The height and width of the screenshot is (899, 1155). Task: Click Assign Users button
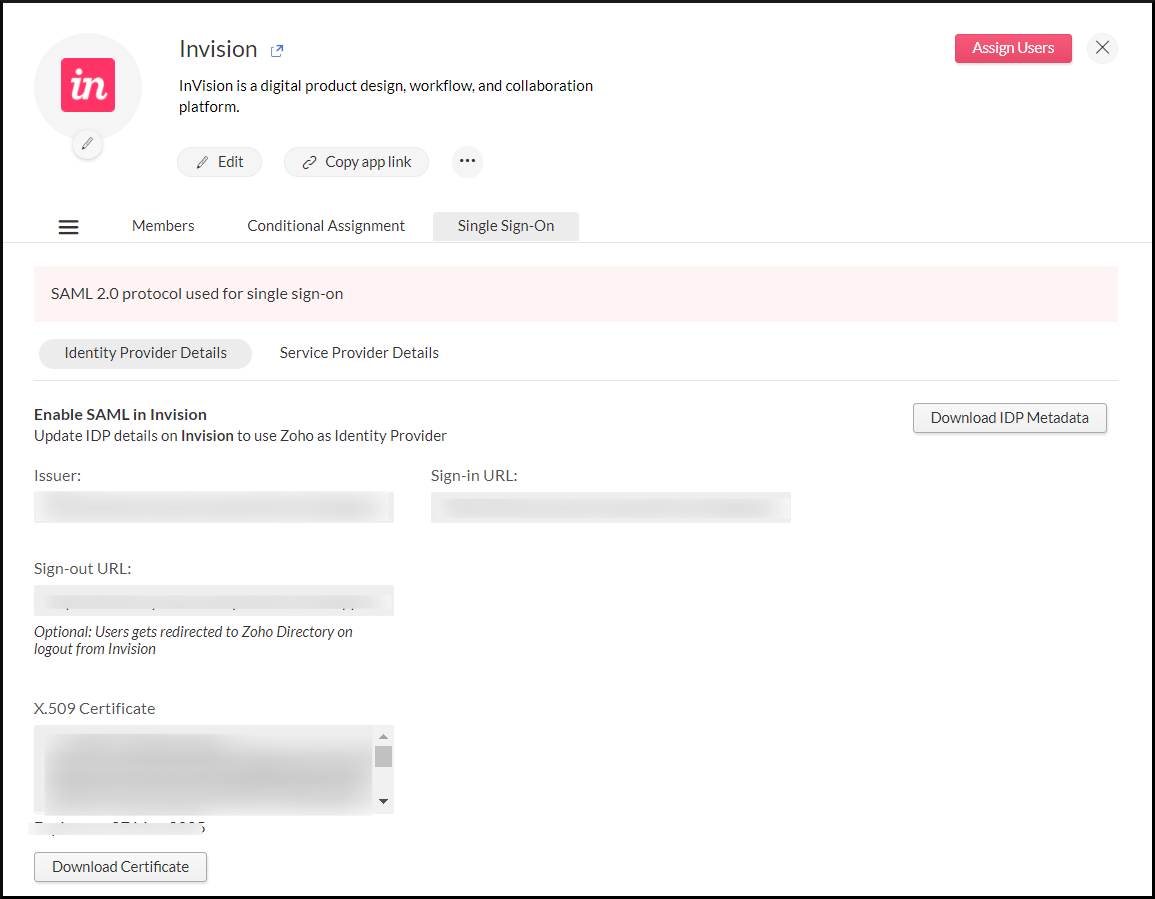[1013, 48]
